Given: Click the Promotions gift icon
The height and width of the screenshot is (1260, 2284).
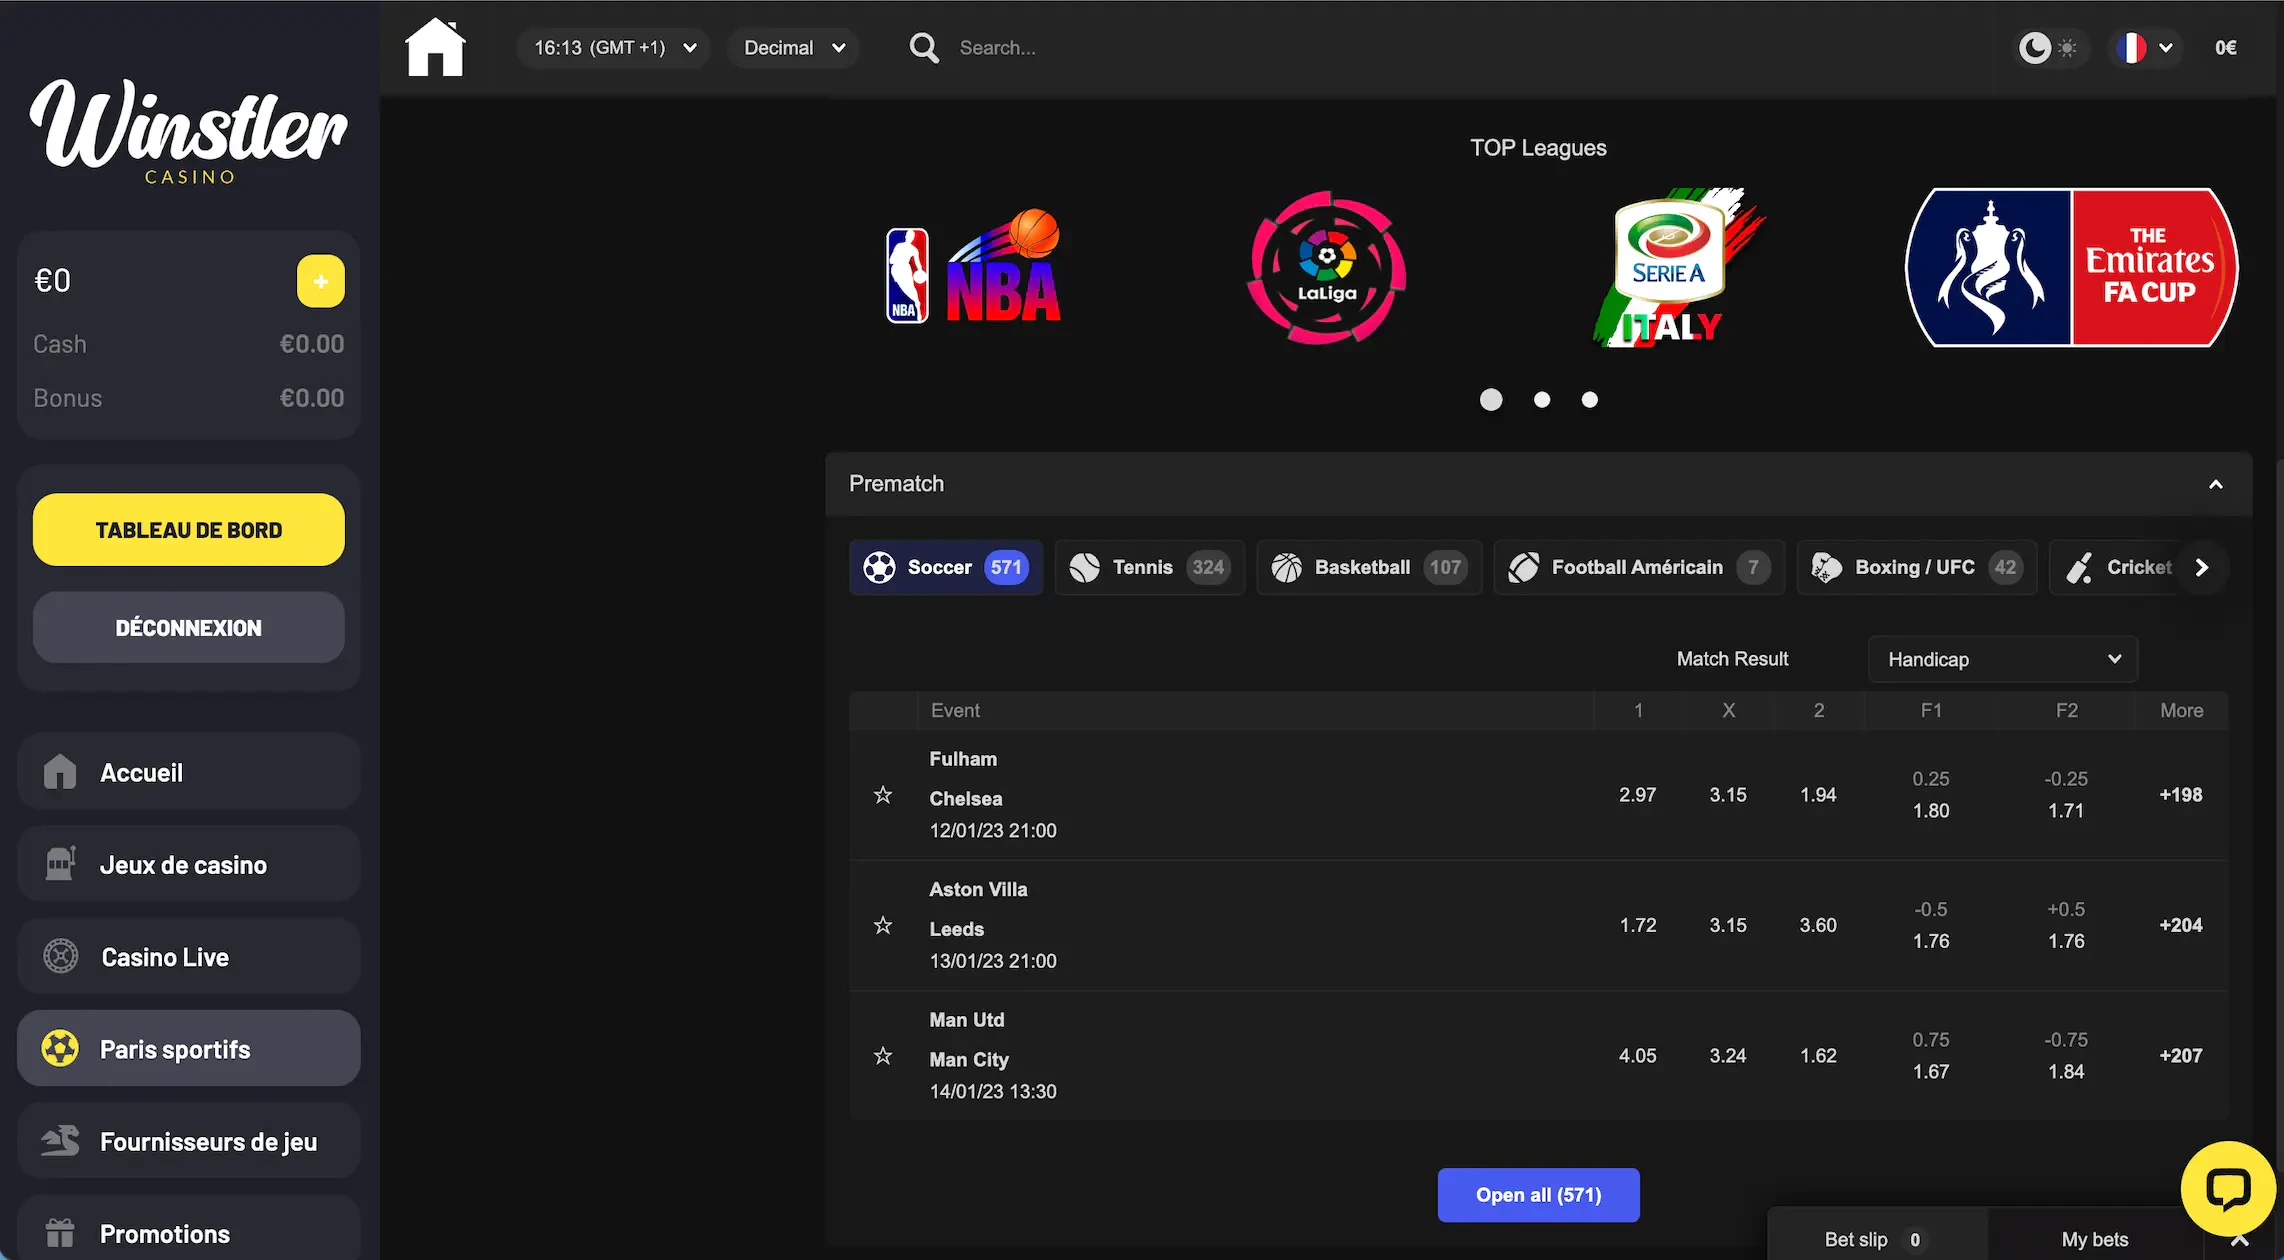Looking at the screenshot, I should (60, 1233).
